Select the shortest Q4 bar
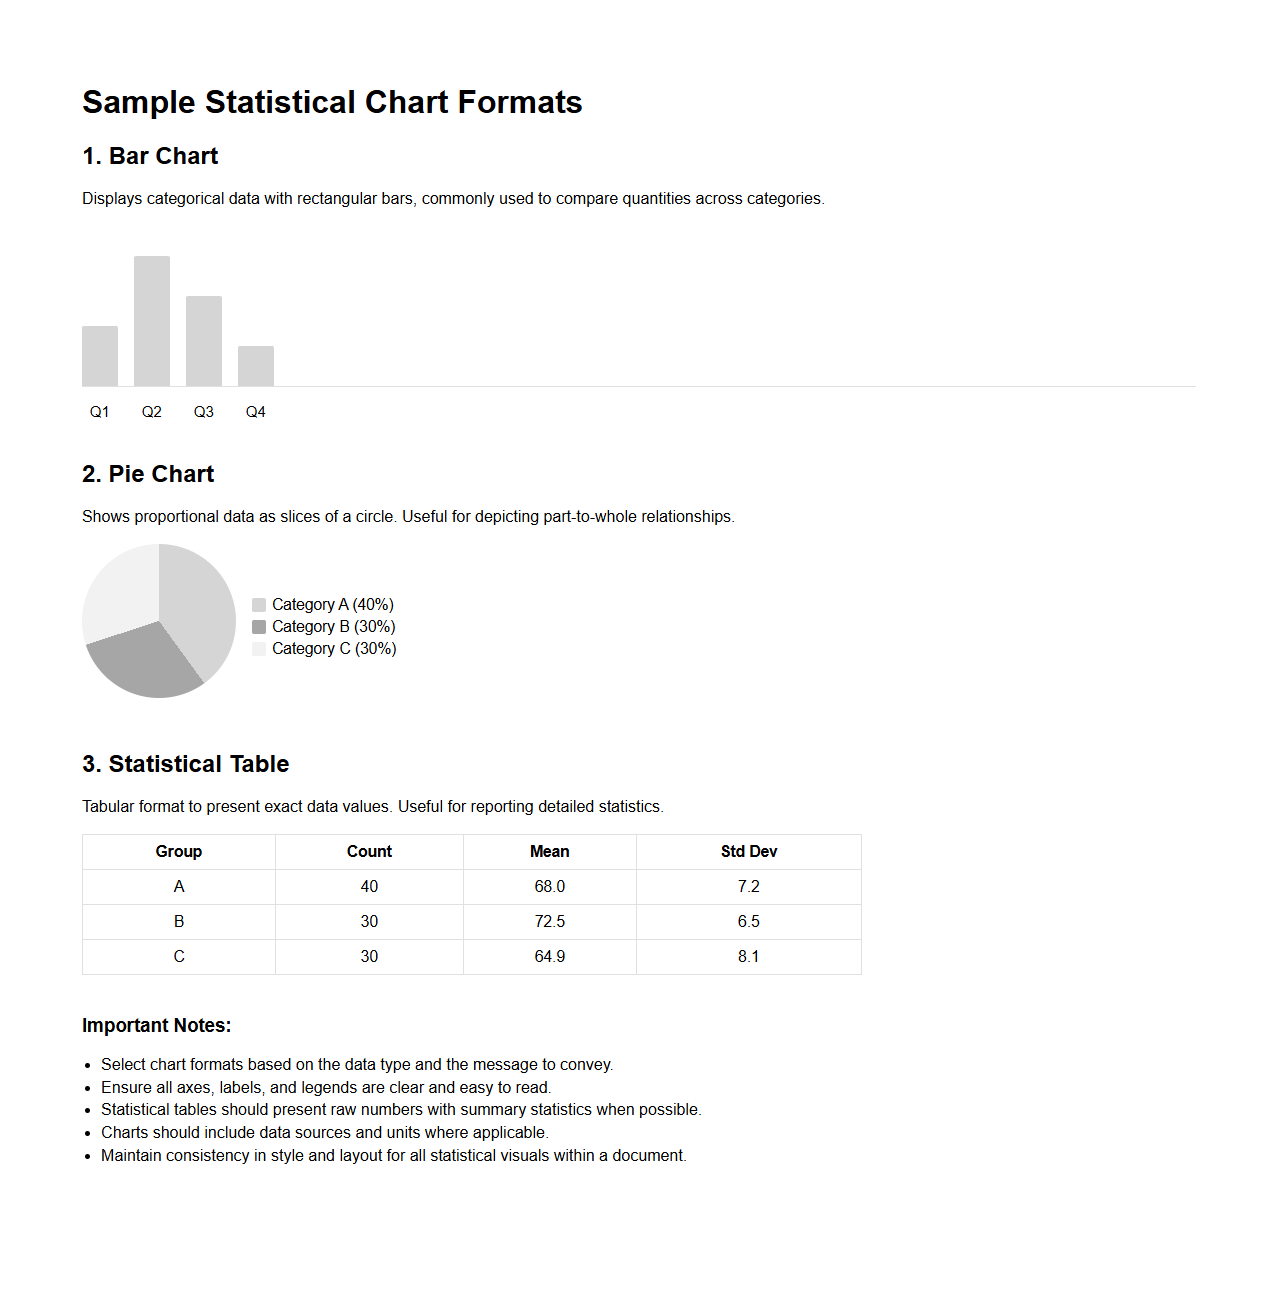 tap(256, 366)
